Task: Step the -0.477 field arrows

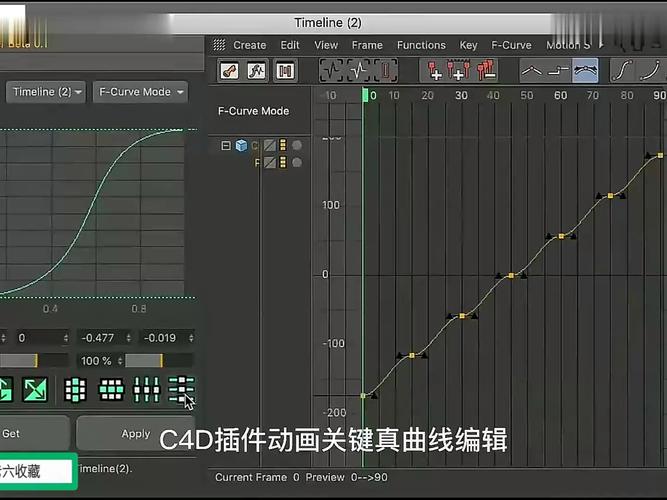Action: click(x=128, y=338)
